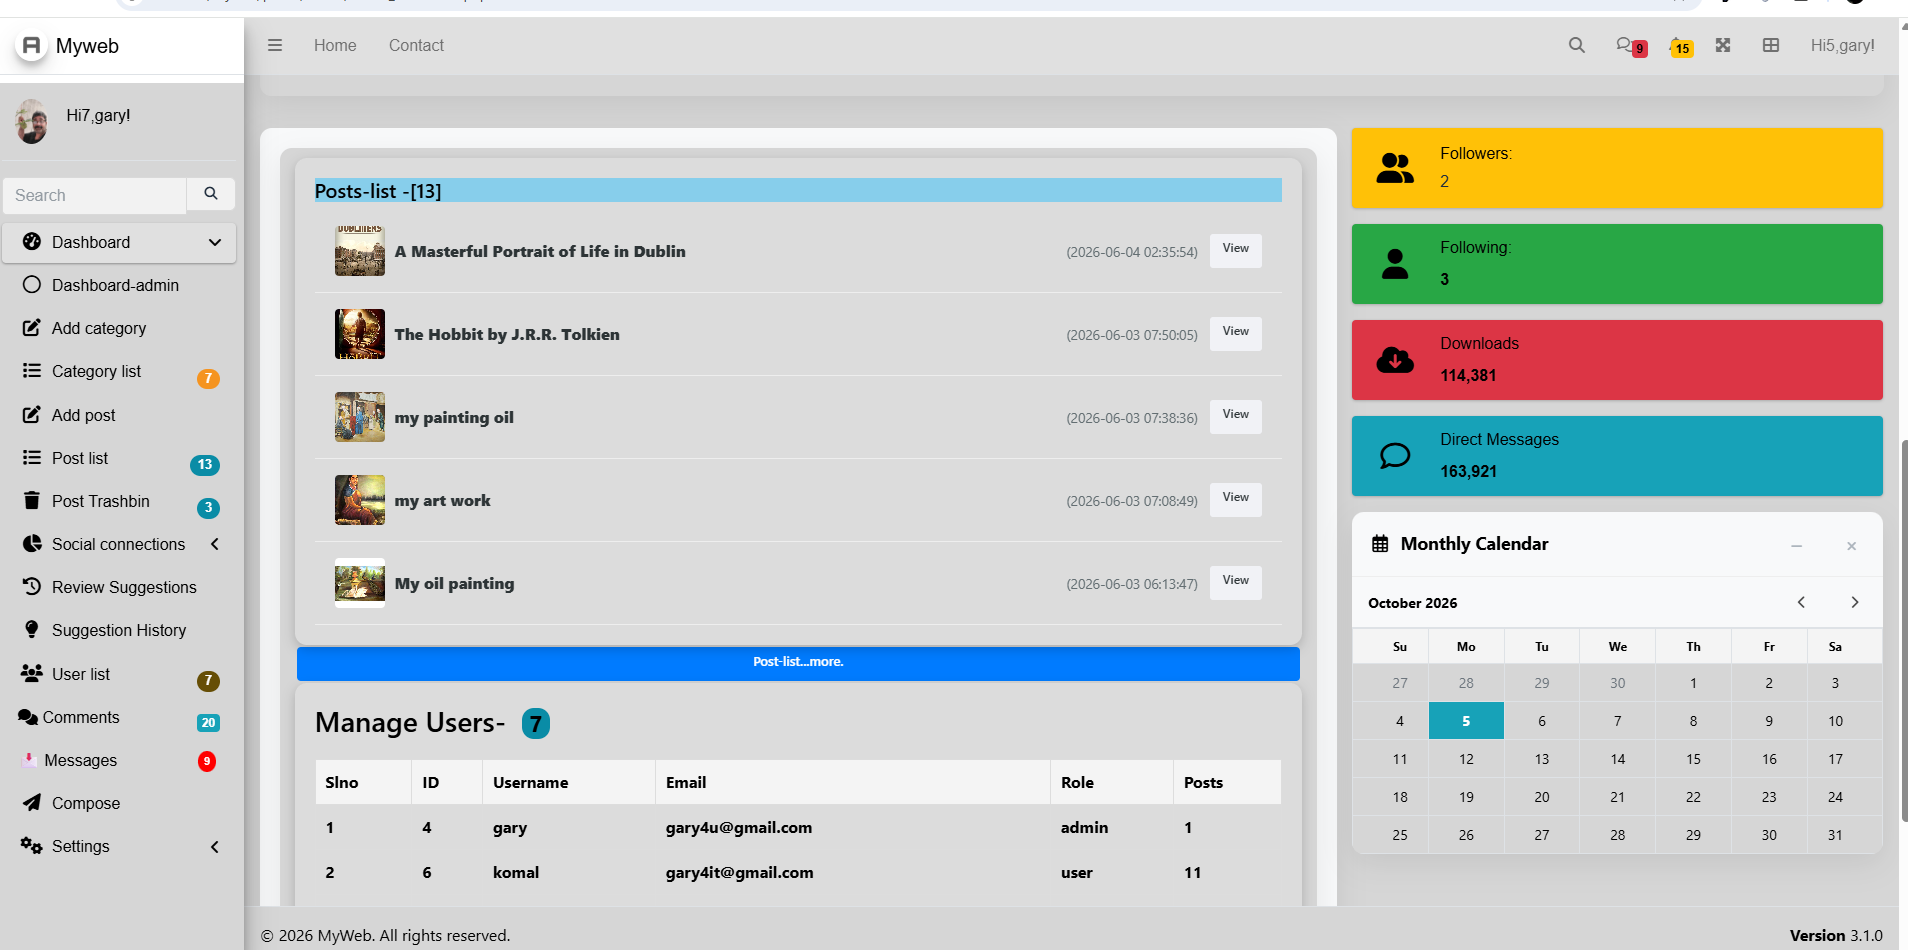Open the navbar search magnifier icon
This screenshot has height=950, width=1908.
pos(1577,45)
